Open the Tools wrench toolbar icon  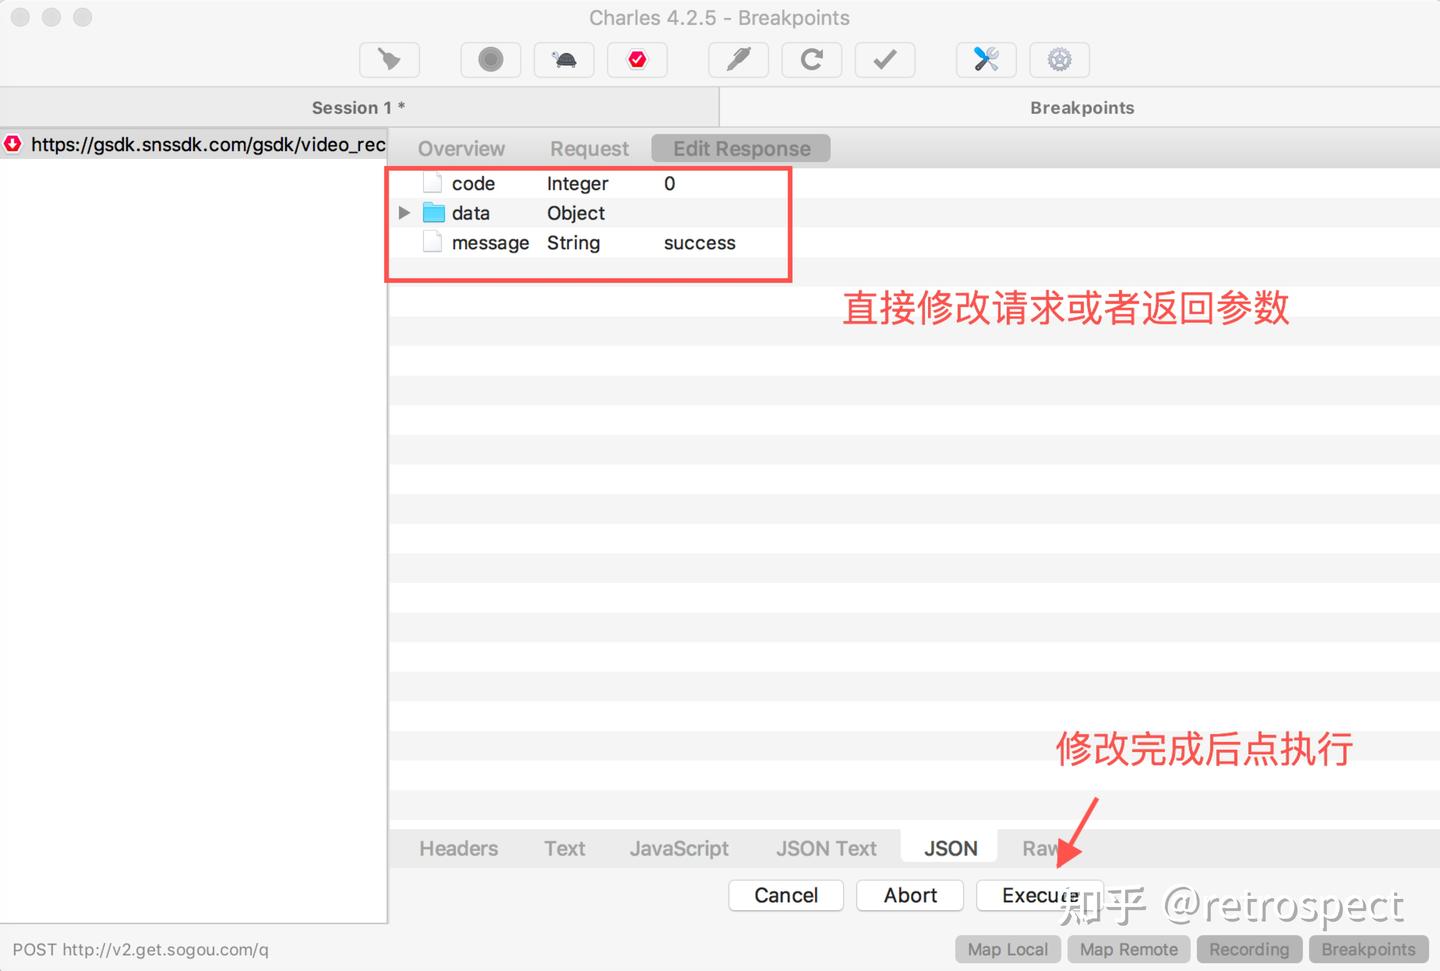[x=986, y=60]
